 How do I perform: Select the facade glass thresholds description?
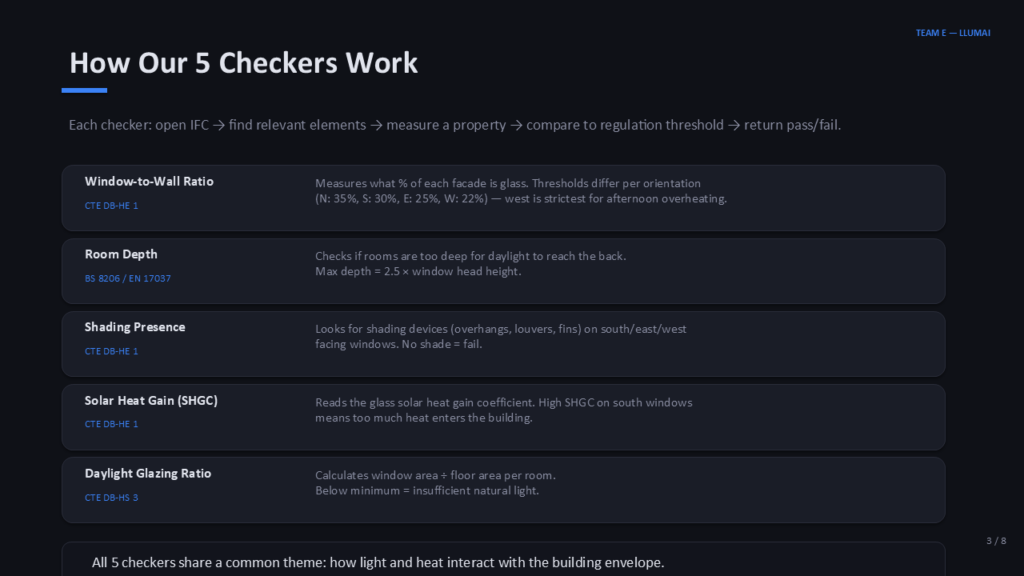[x=520, y=191]
